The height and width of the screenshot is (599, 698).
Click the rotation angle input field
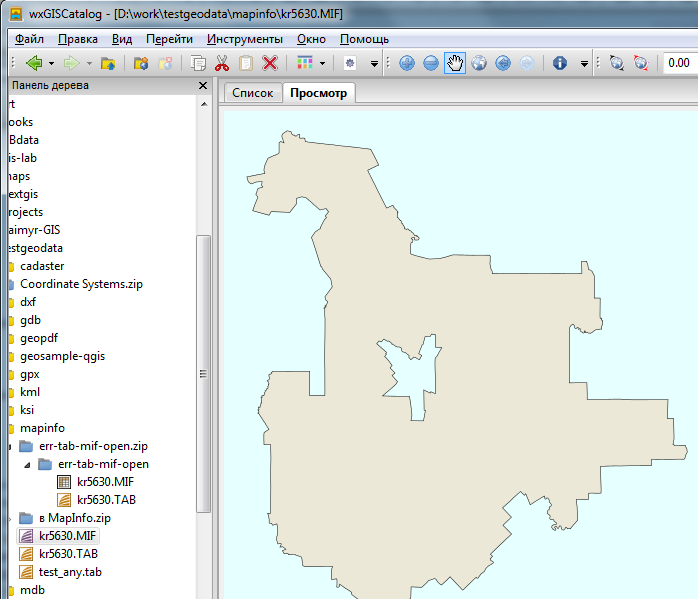tap(679, 63)
